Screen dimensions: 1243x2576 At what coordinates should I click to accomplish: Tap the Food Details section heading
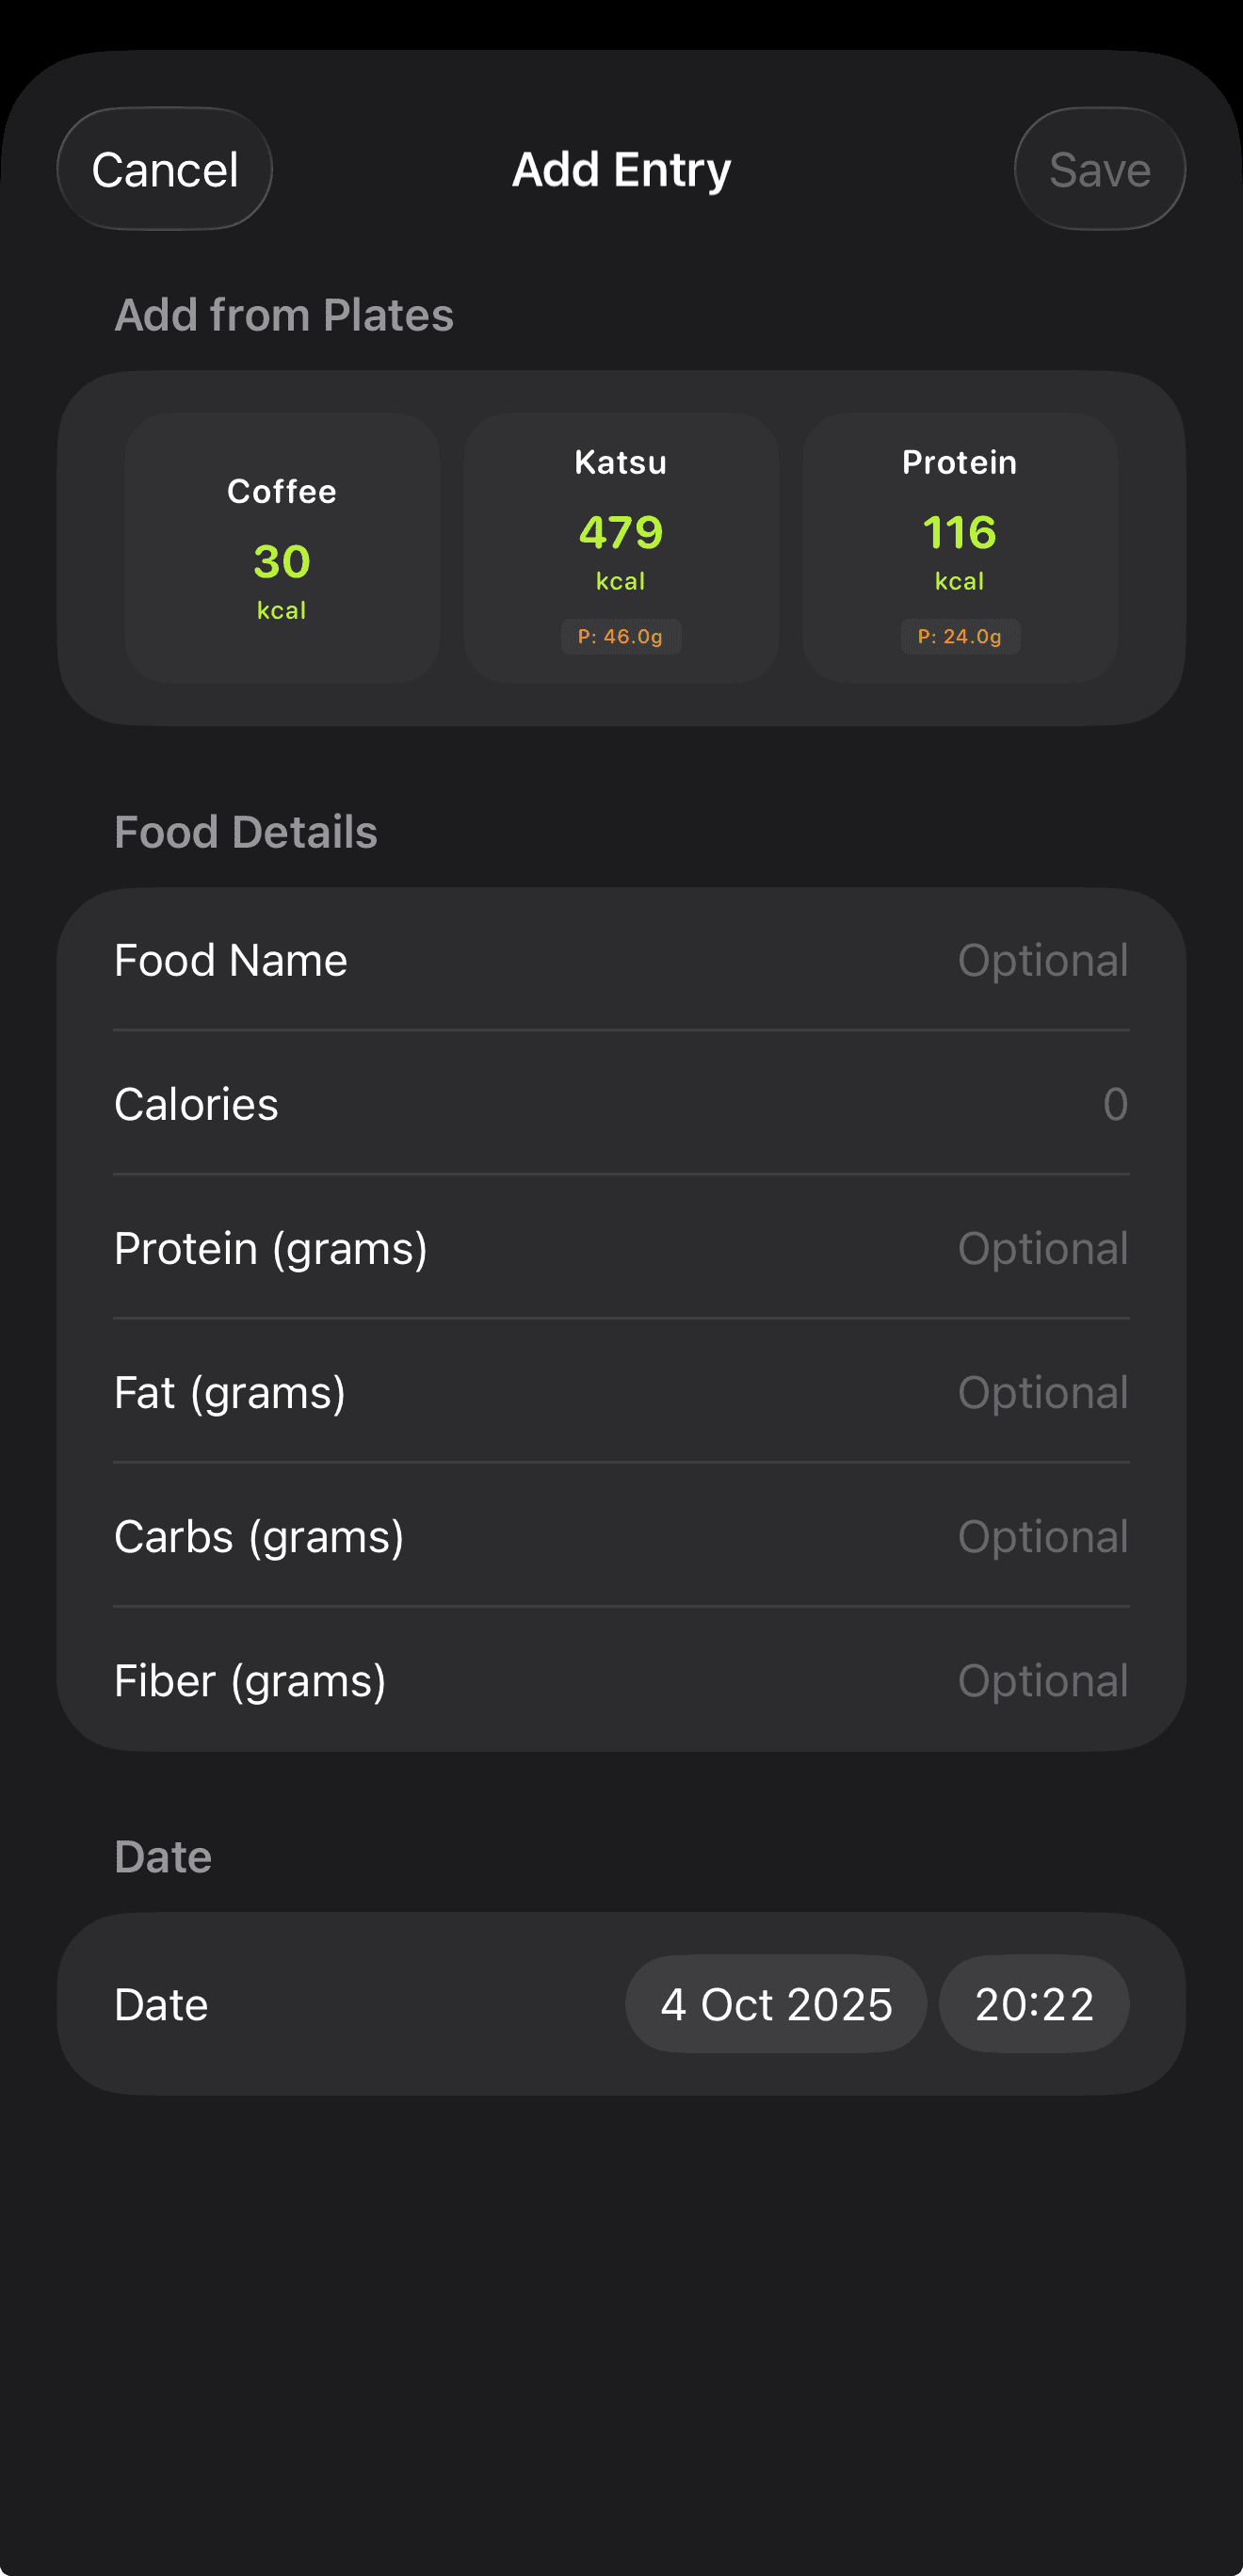point(246,832)
